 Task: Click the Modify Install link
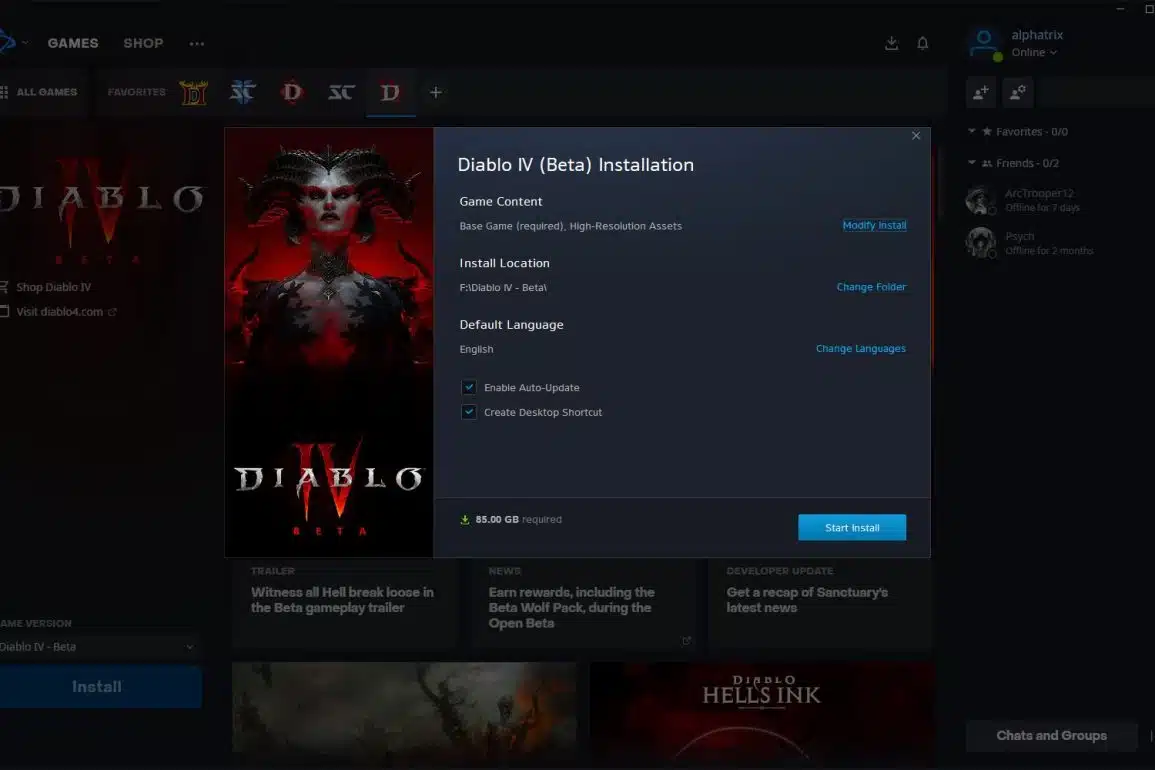pos(874,225)
